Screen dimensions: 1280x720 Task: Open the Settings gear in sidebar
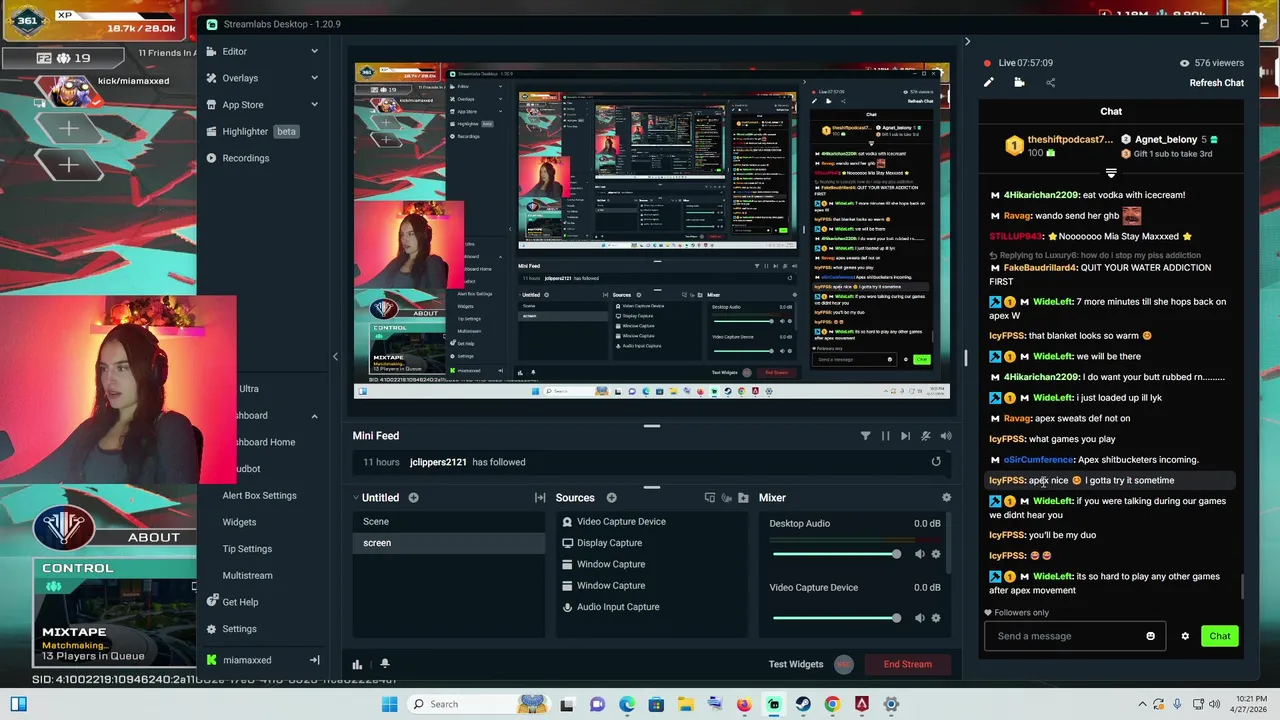[x=212, y=629]
